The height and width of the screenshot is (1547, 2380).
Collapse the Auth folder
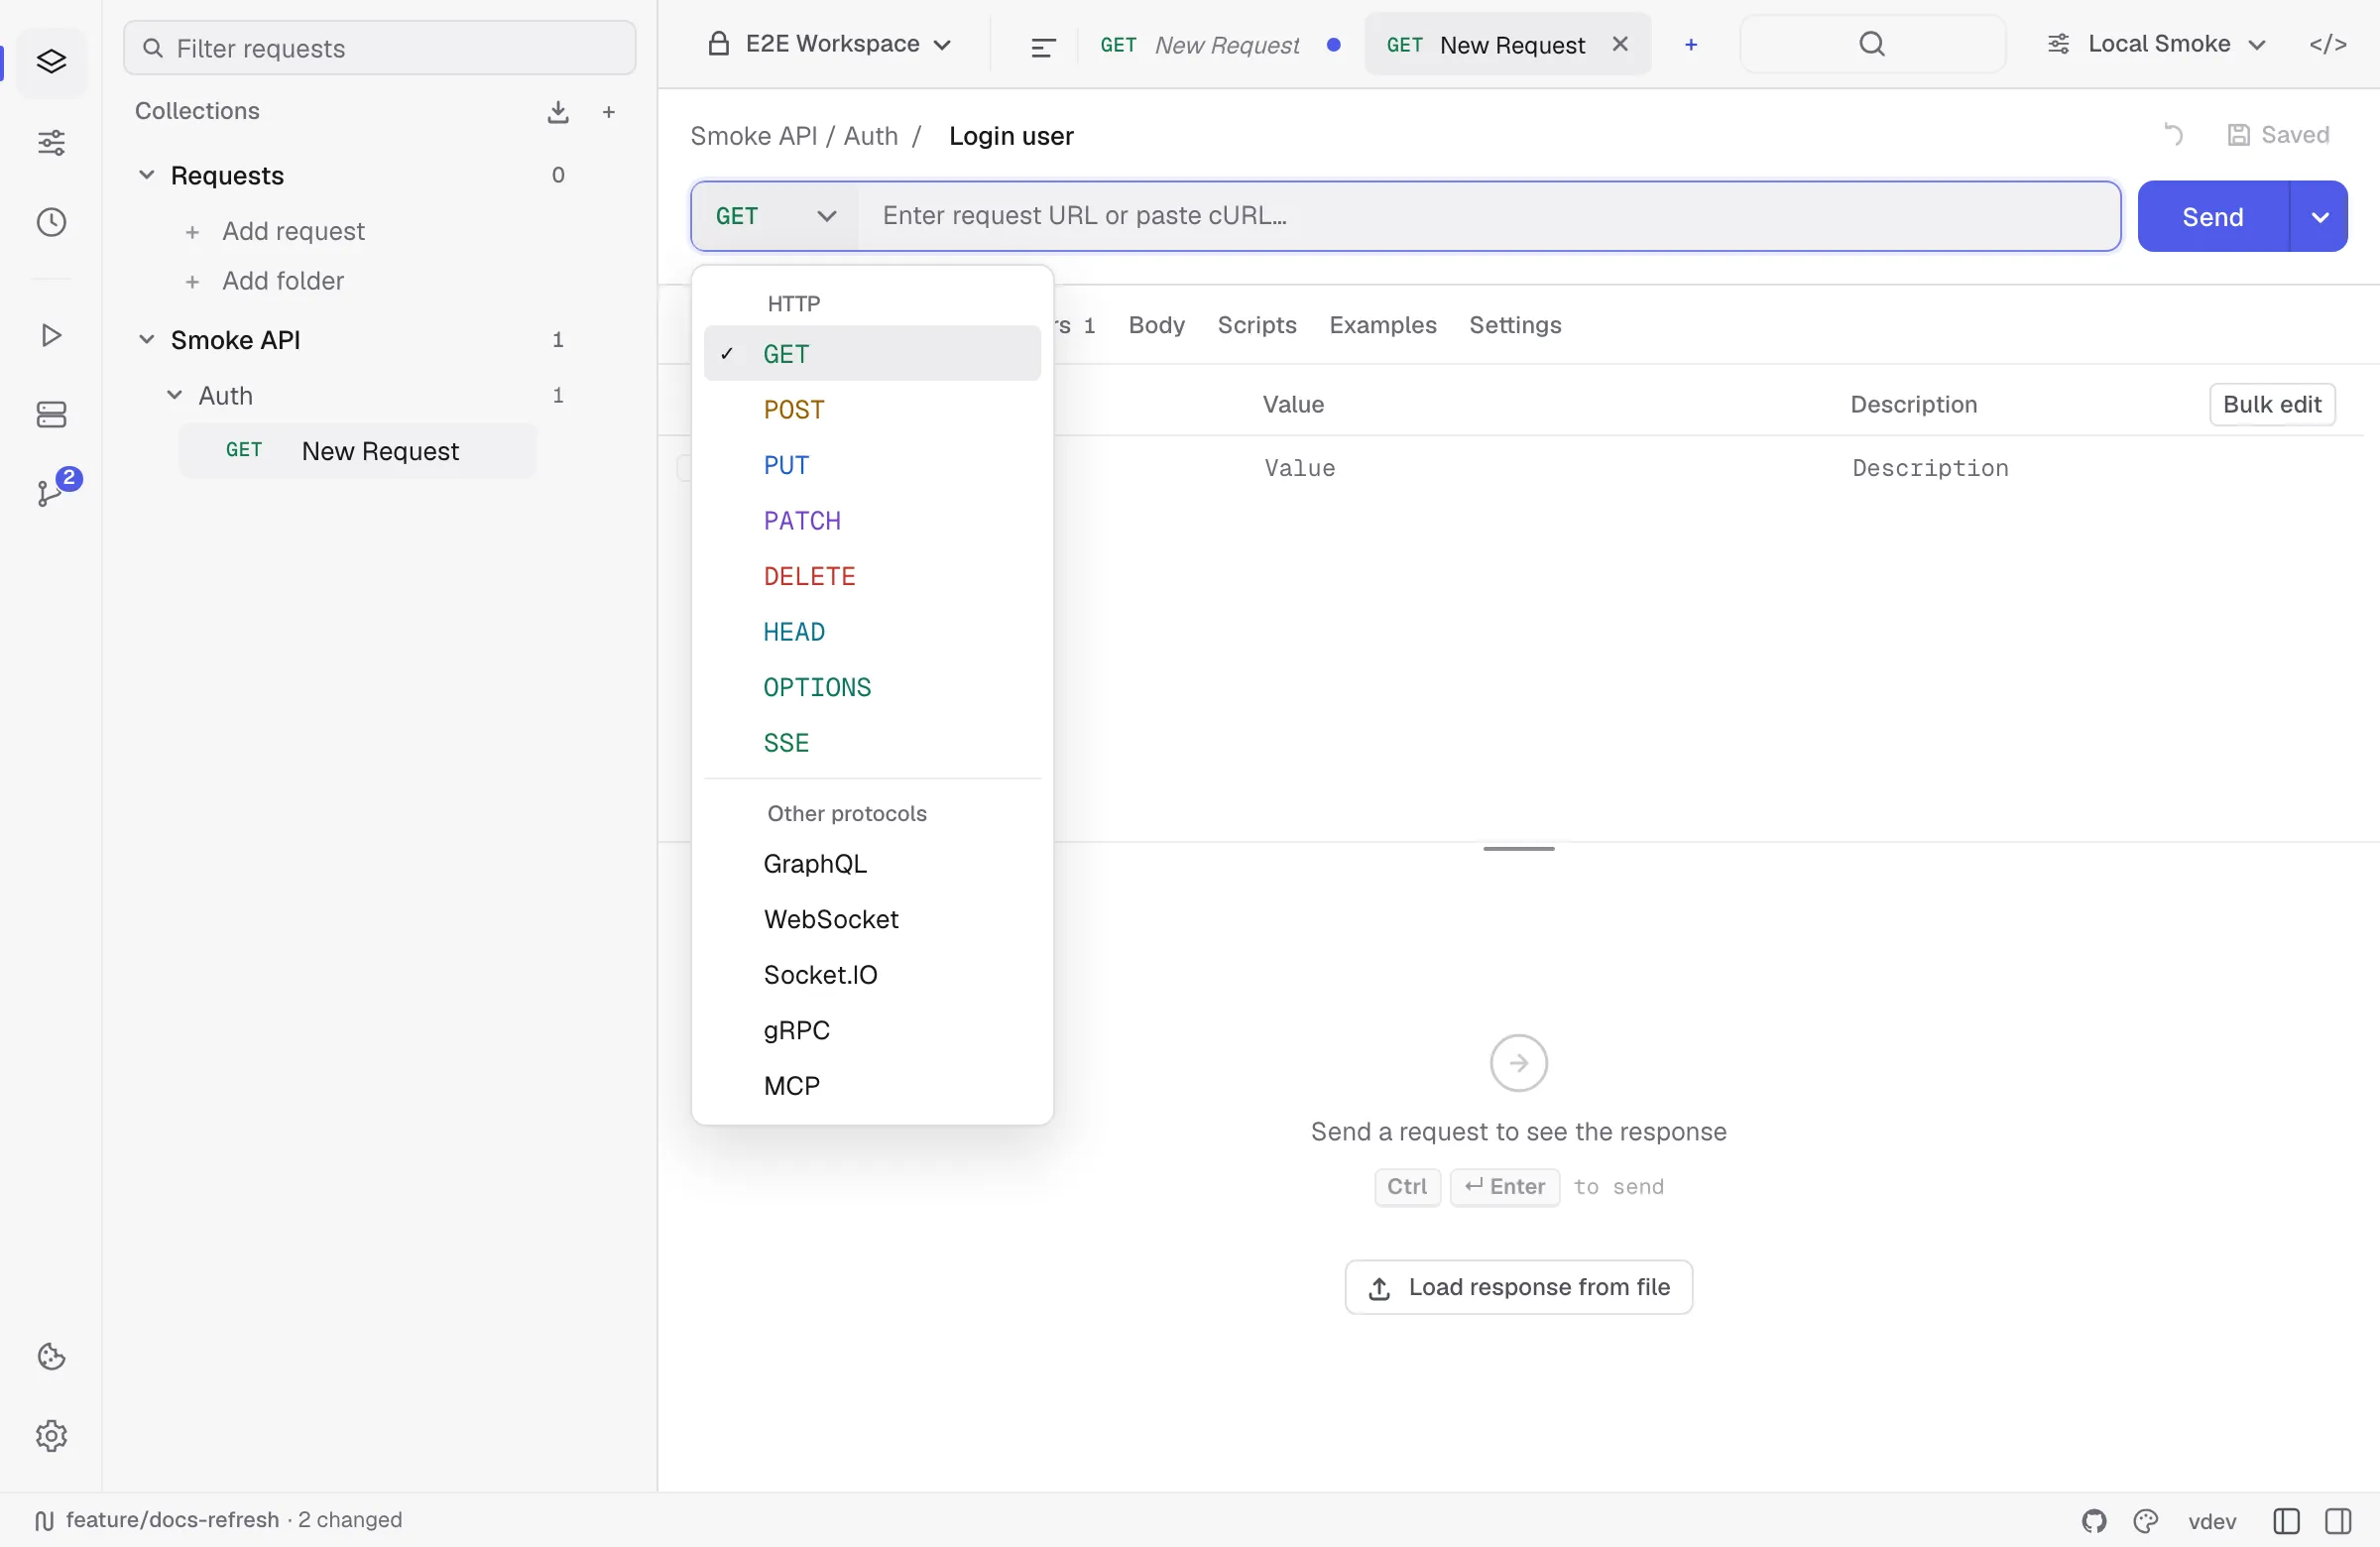[174, 395]
